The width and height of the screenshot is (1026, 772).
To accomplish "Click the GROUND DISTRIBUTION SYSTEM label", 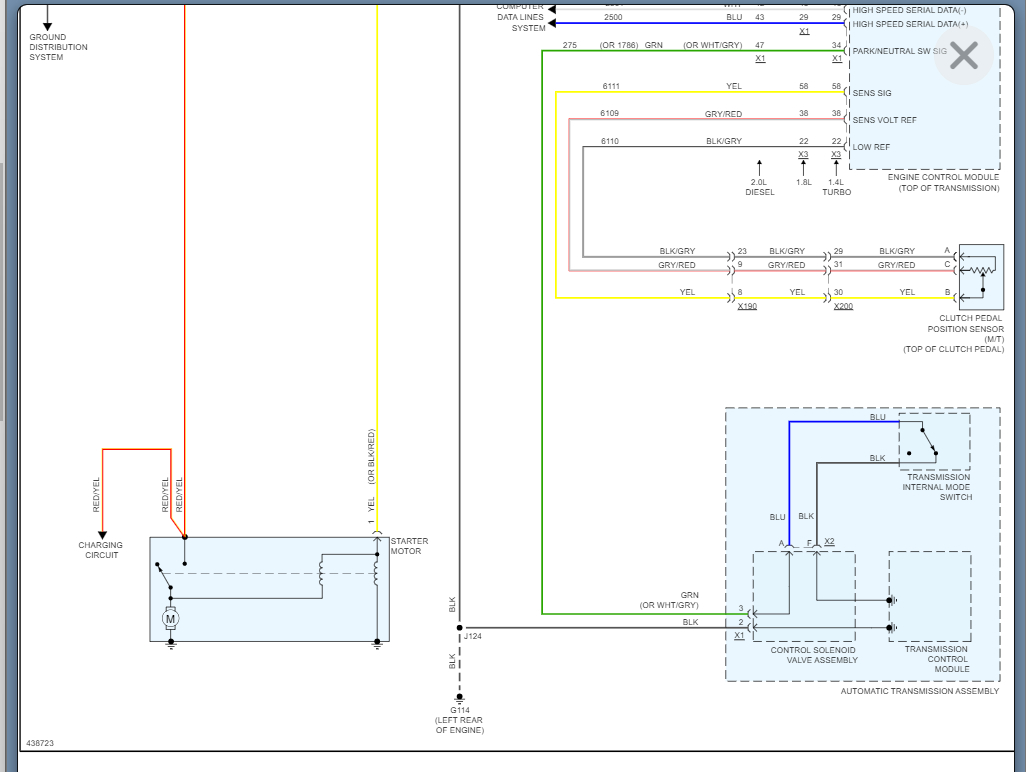I will tap(58, 47).
